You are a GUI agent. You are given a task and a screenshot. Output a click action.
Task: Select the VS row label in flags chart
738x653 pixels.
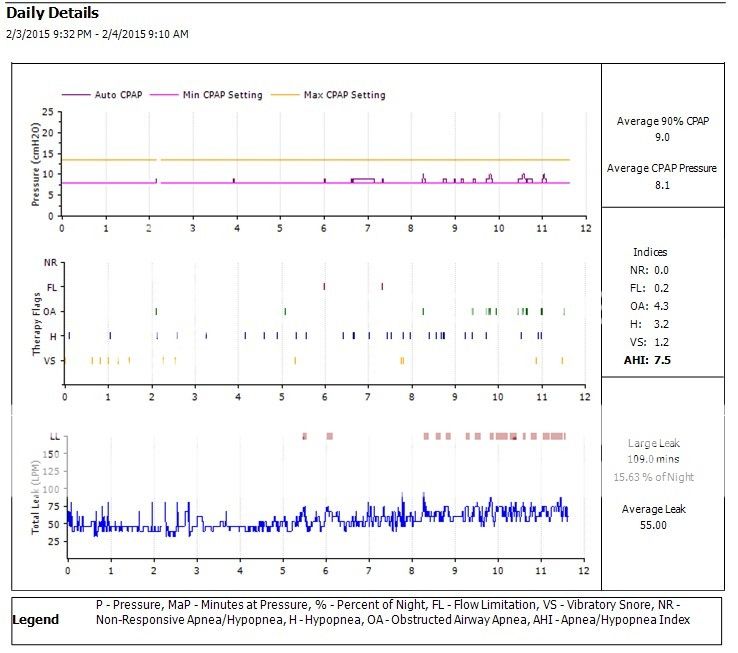pos(51,360)
